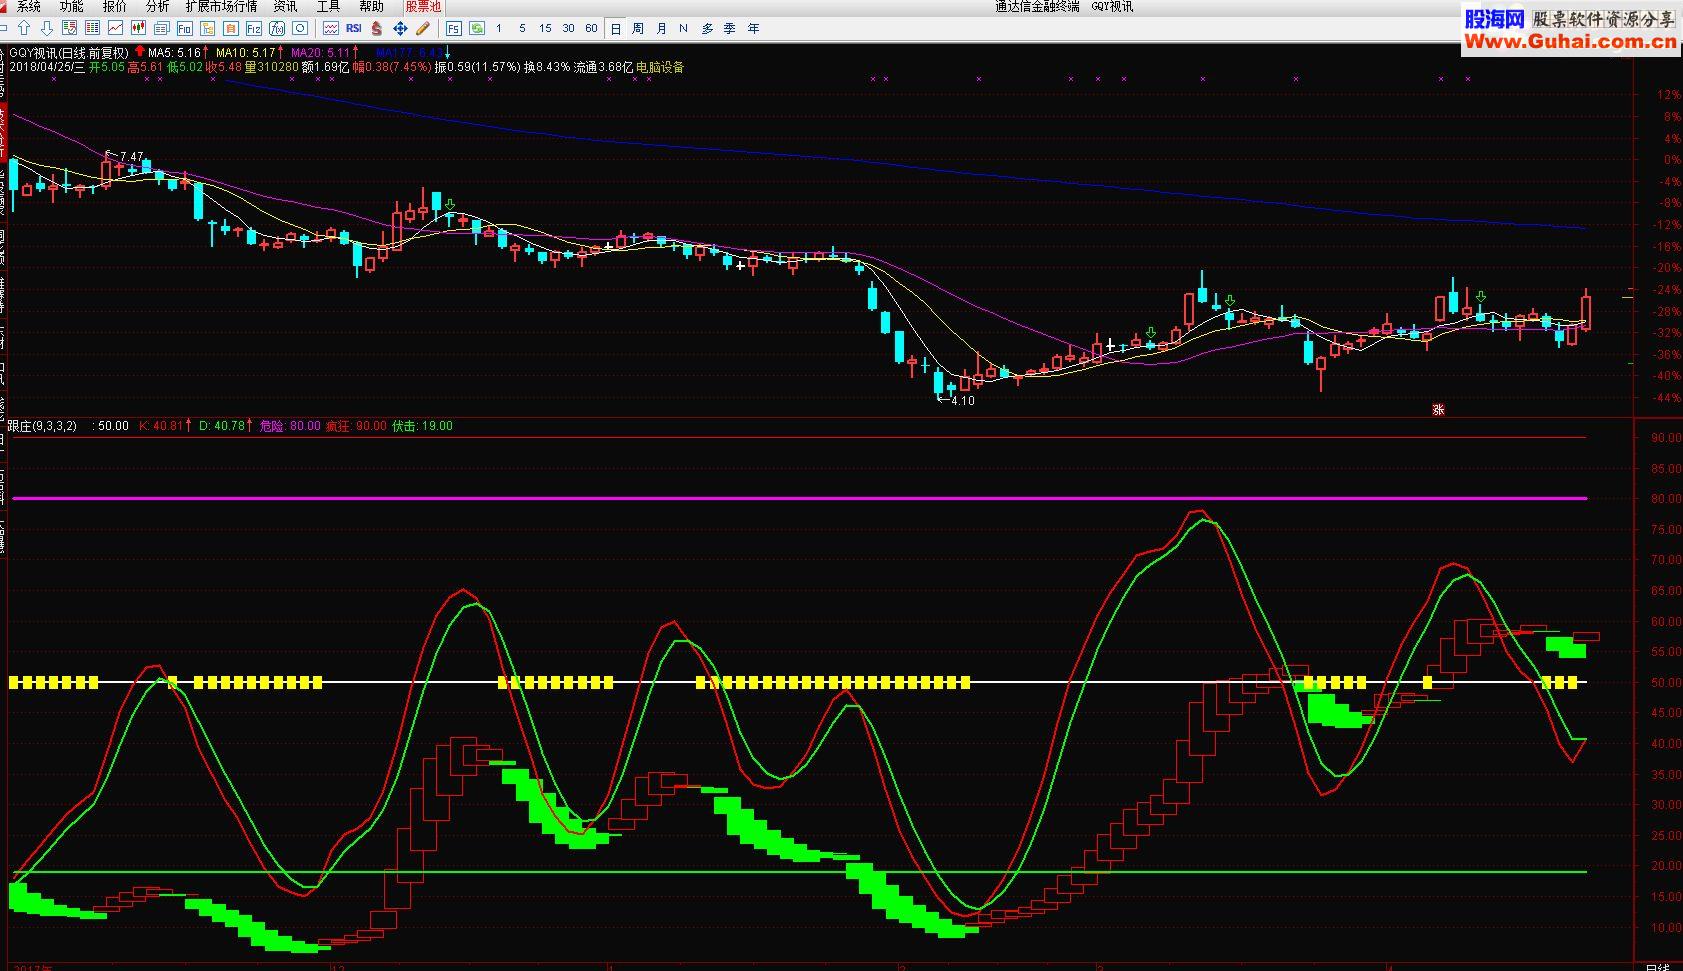Image resolution: width=1683 pixels, height=971 pixels.
Task: Click the red 涨 marker under chart
Action: pyautogui.click(x=1438, y=409)
